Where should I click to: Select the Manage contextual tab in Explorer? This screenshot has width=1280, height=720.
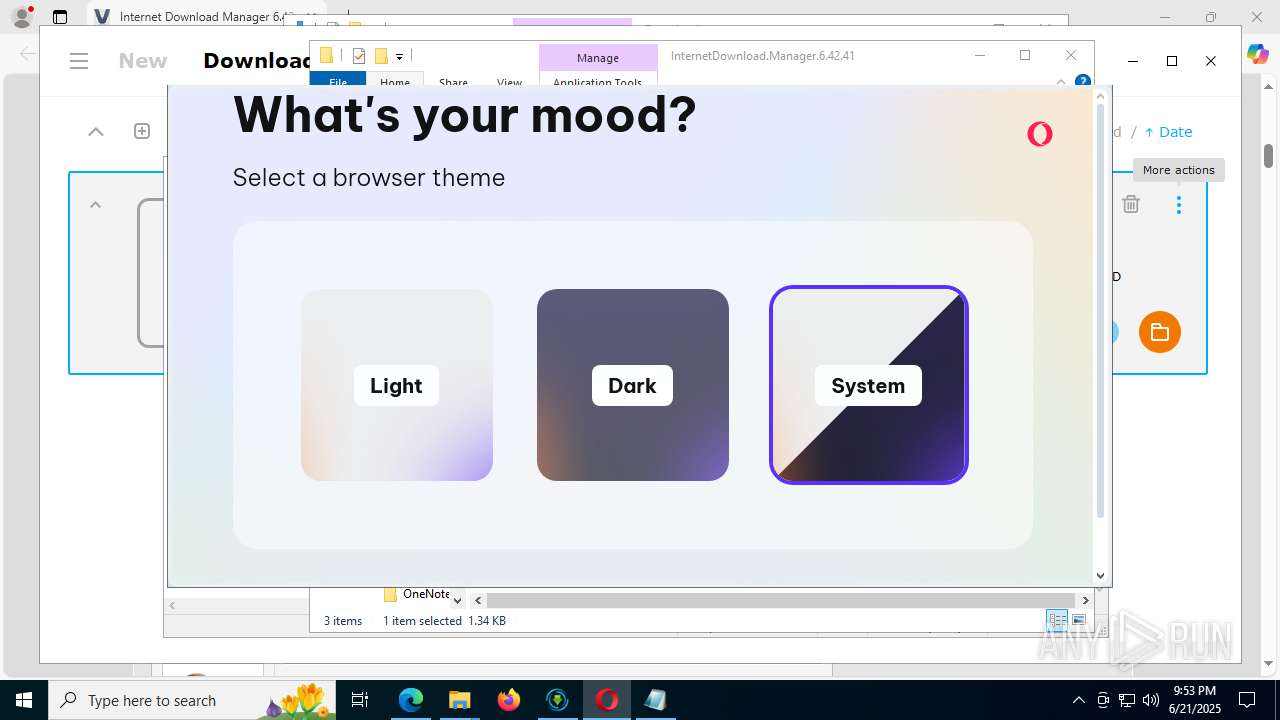pos(598,58)
